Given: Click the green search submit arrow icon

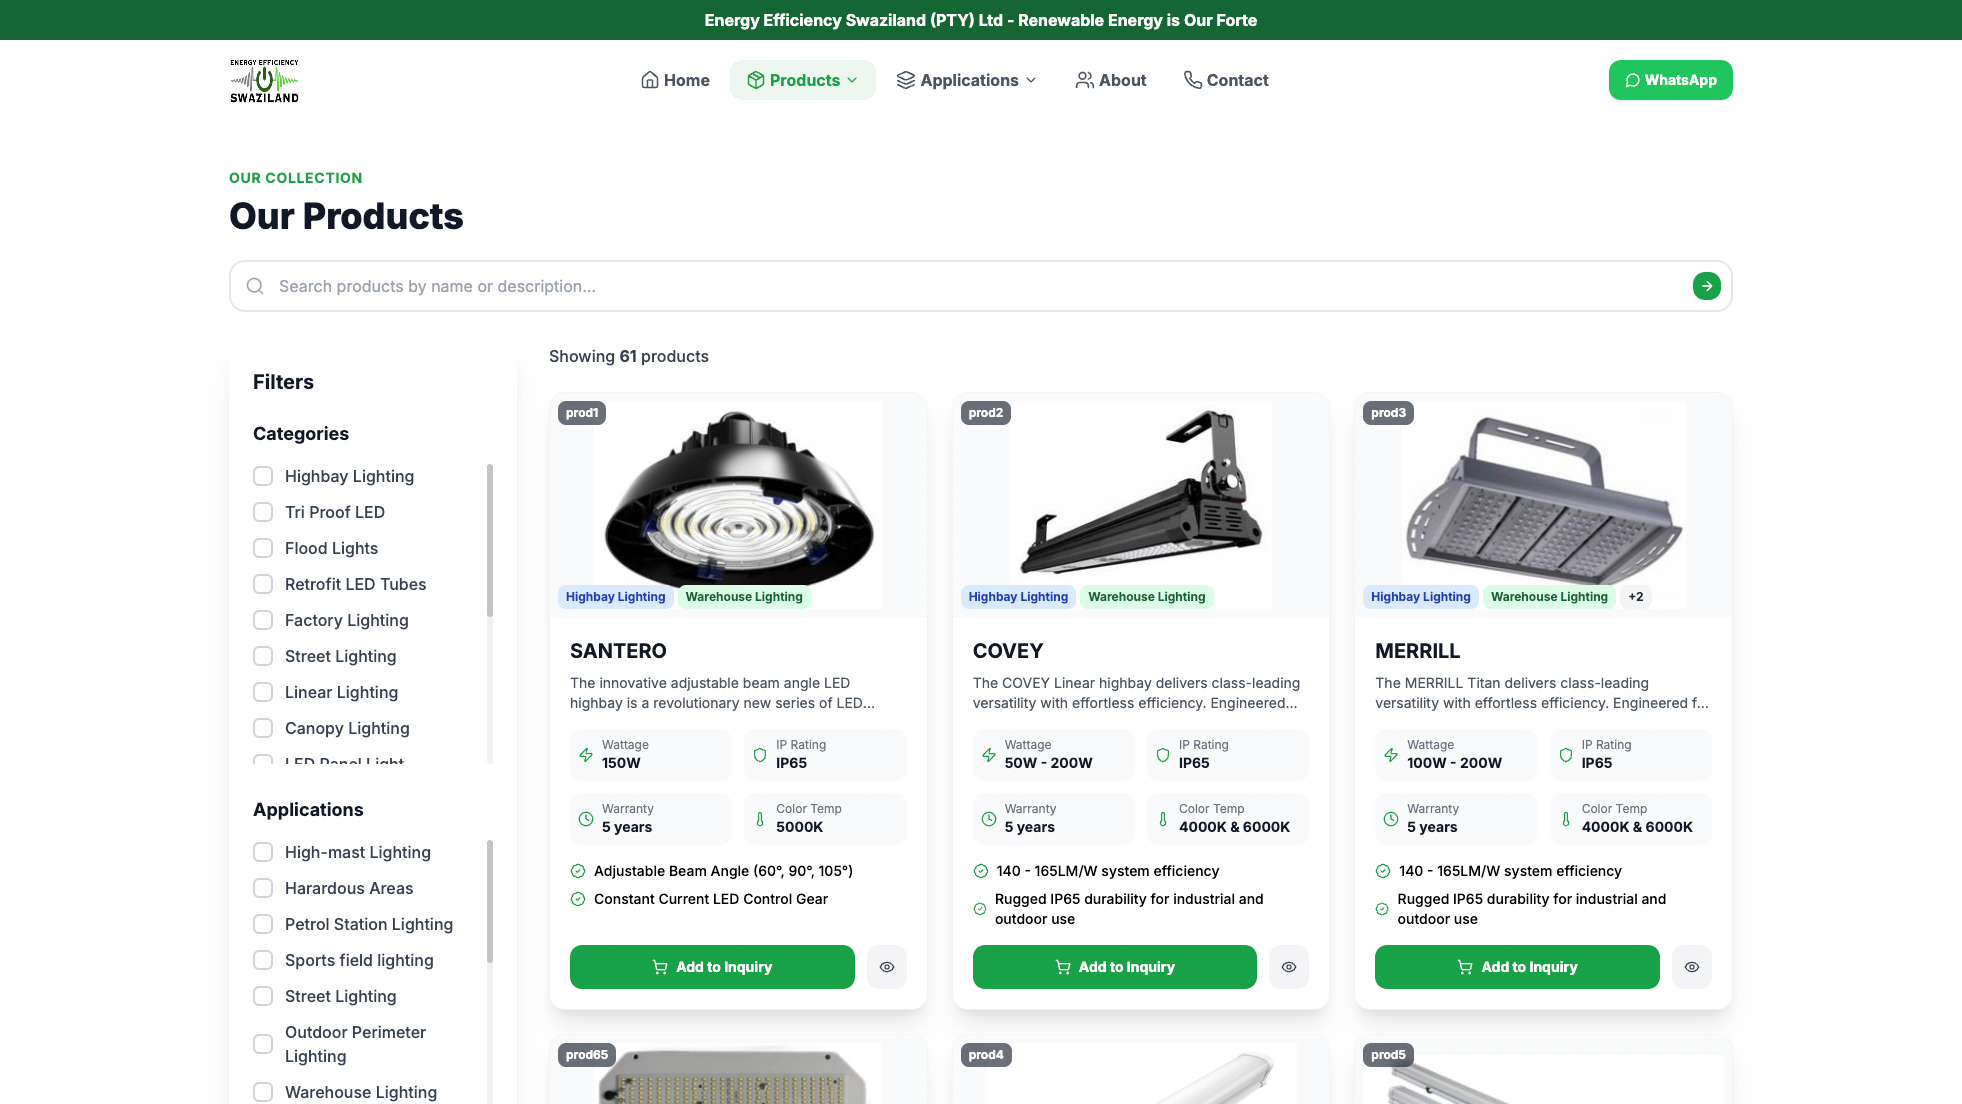Looking at the screenshot, I should 1706,286.
